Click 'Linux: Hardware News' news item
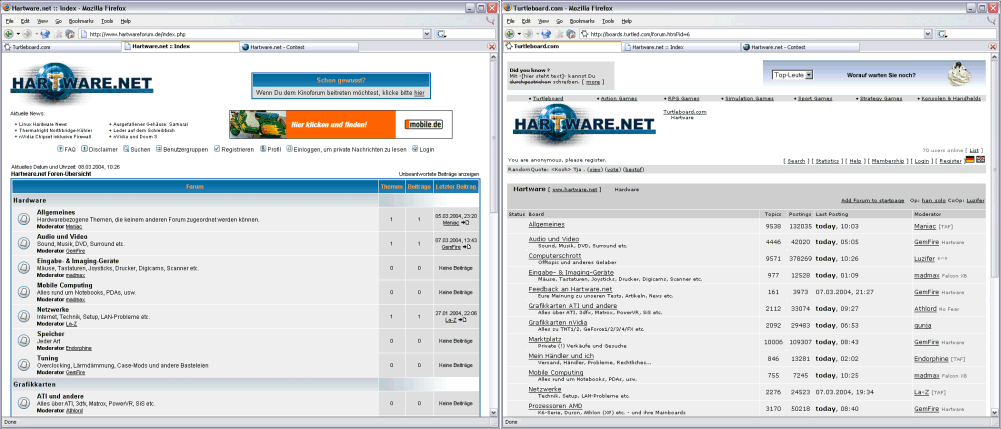 [43, 124]
